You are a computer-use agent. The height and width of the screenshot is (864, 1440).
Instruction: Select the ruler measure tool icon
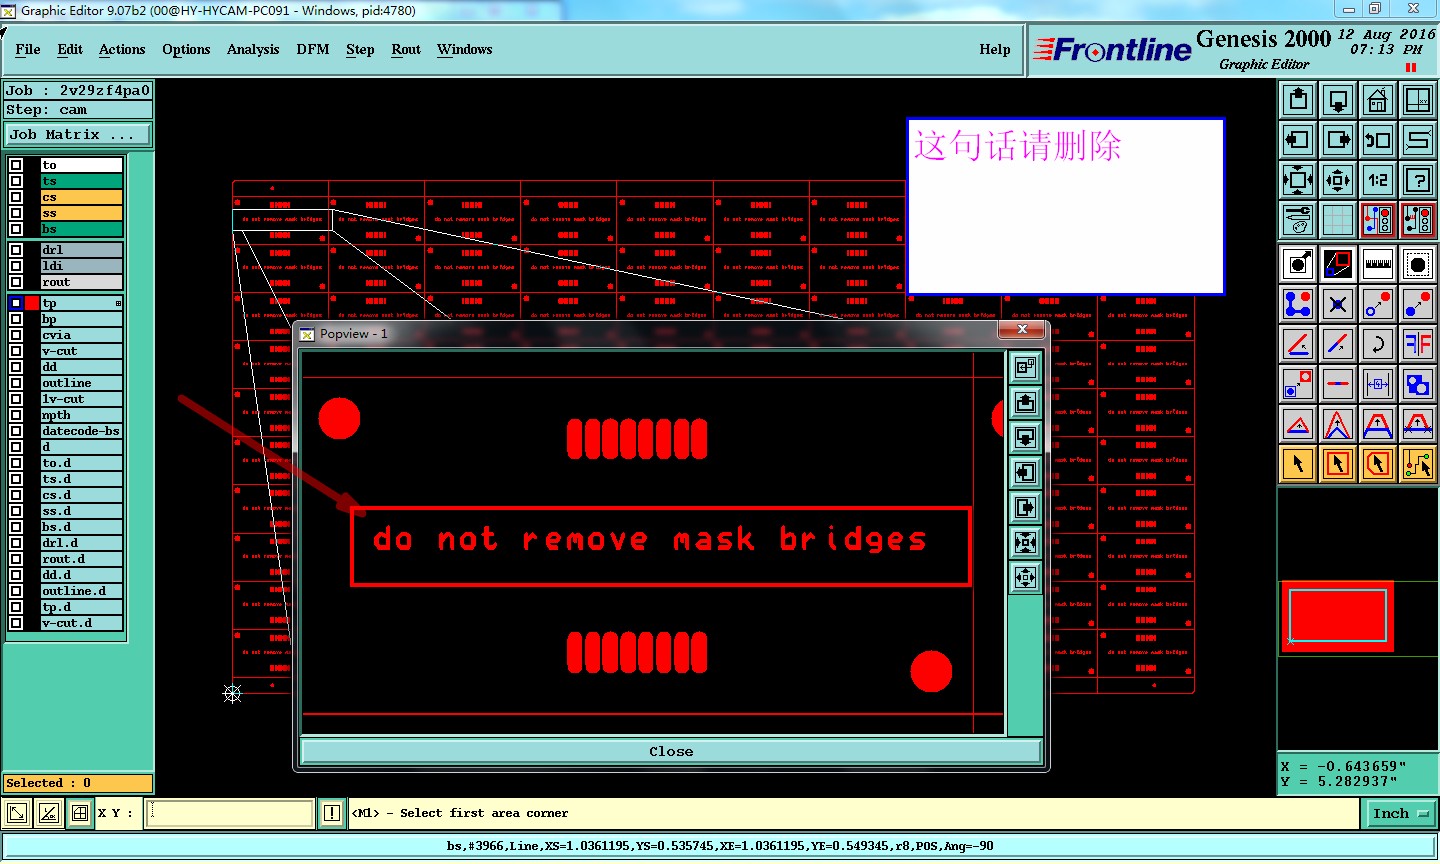pos(1378,264)
